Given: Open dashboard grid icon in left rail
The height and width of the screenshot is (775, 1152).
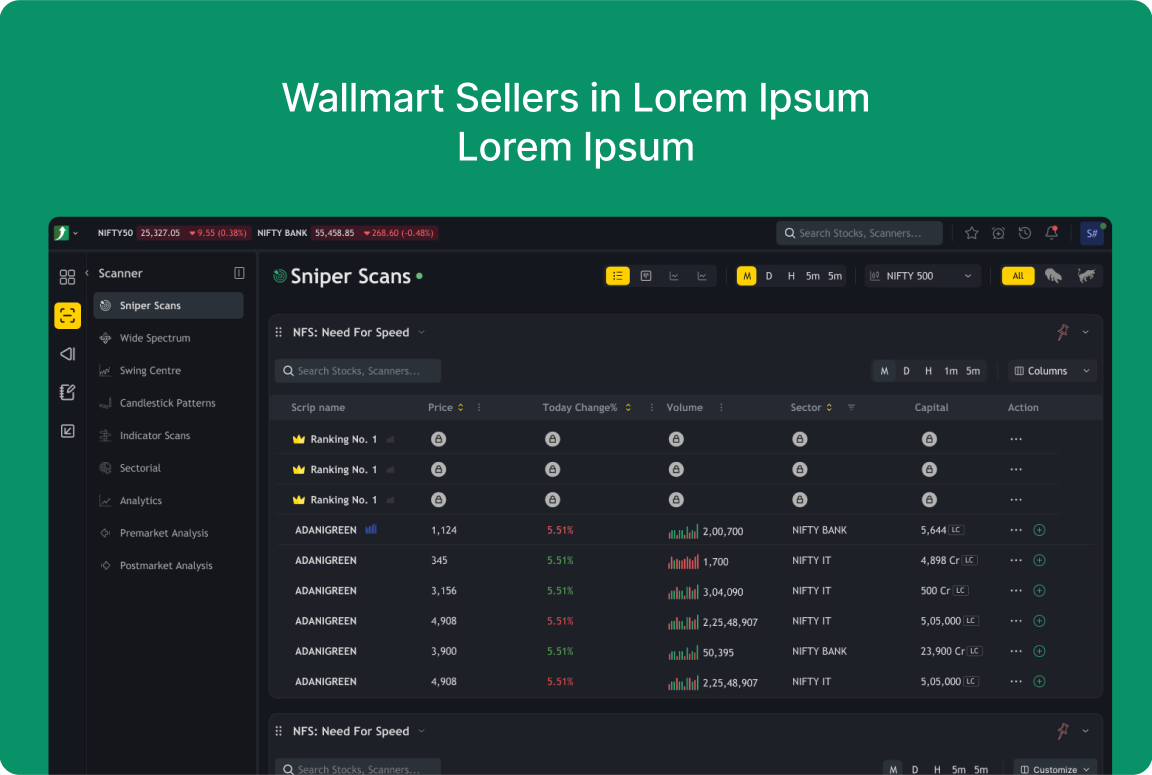Looking at the screenshot, I should point(67,277).
